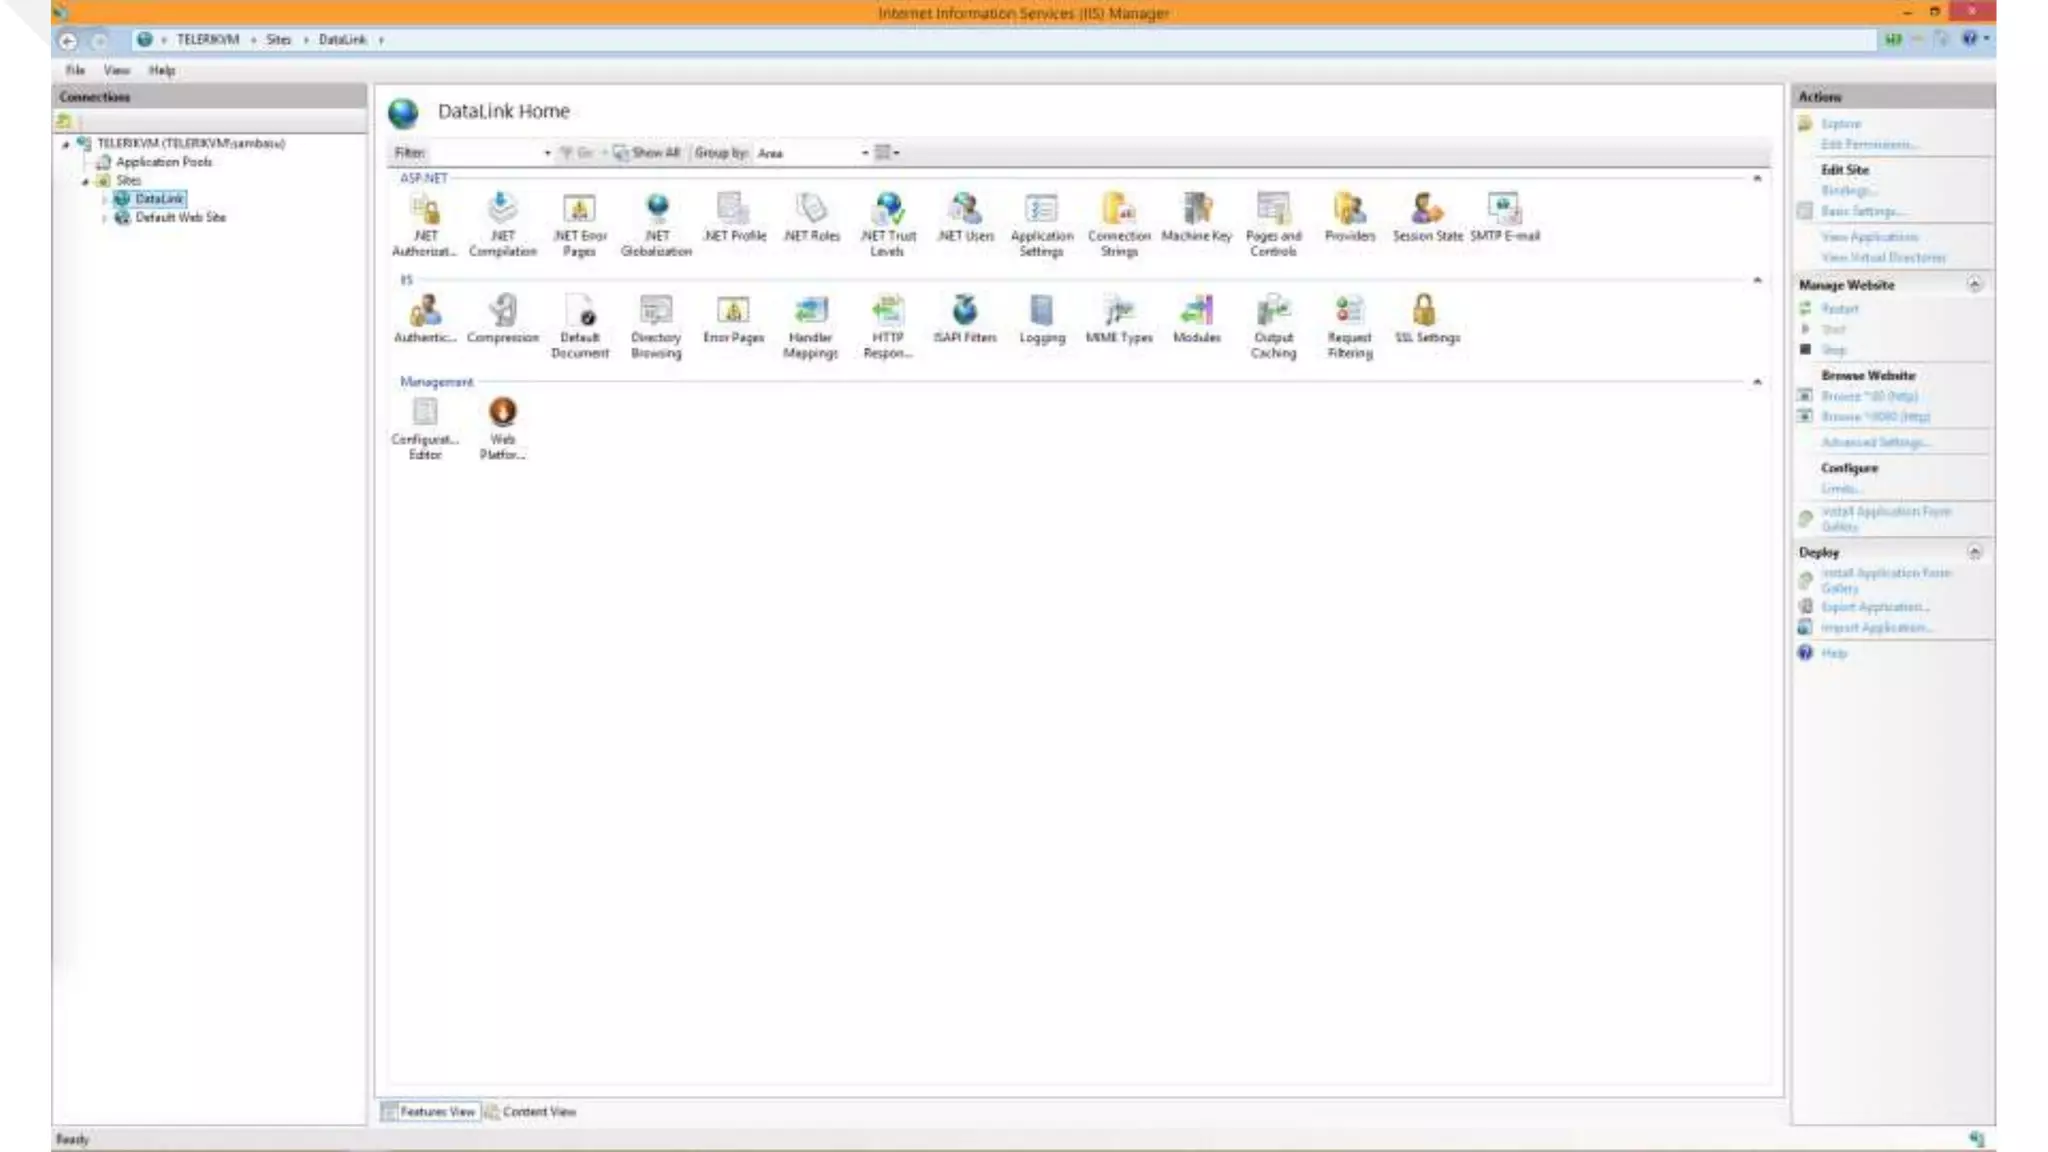Click Restart under Manage Website
The image size is (2048, 1152).
[x=1839, y=309]
